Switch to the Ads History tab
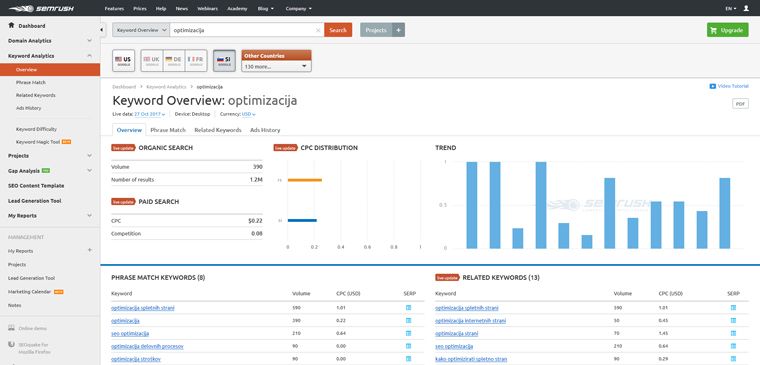The height and width of the screenshot is (365, 760). click(x=265, y=130)
